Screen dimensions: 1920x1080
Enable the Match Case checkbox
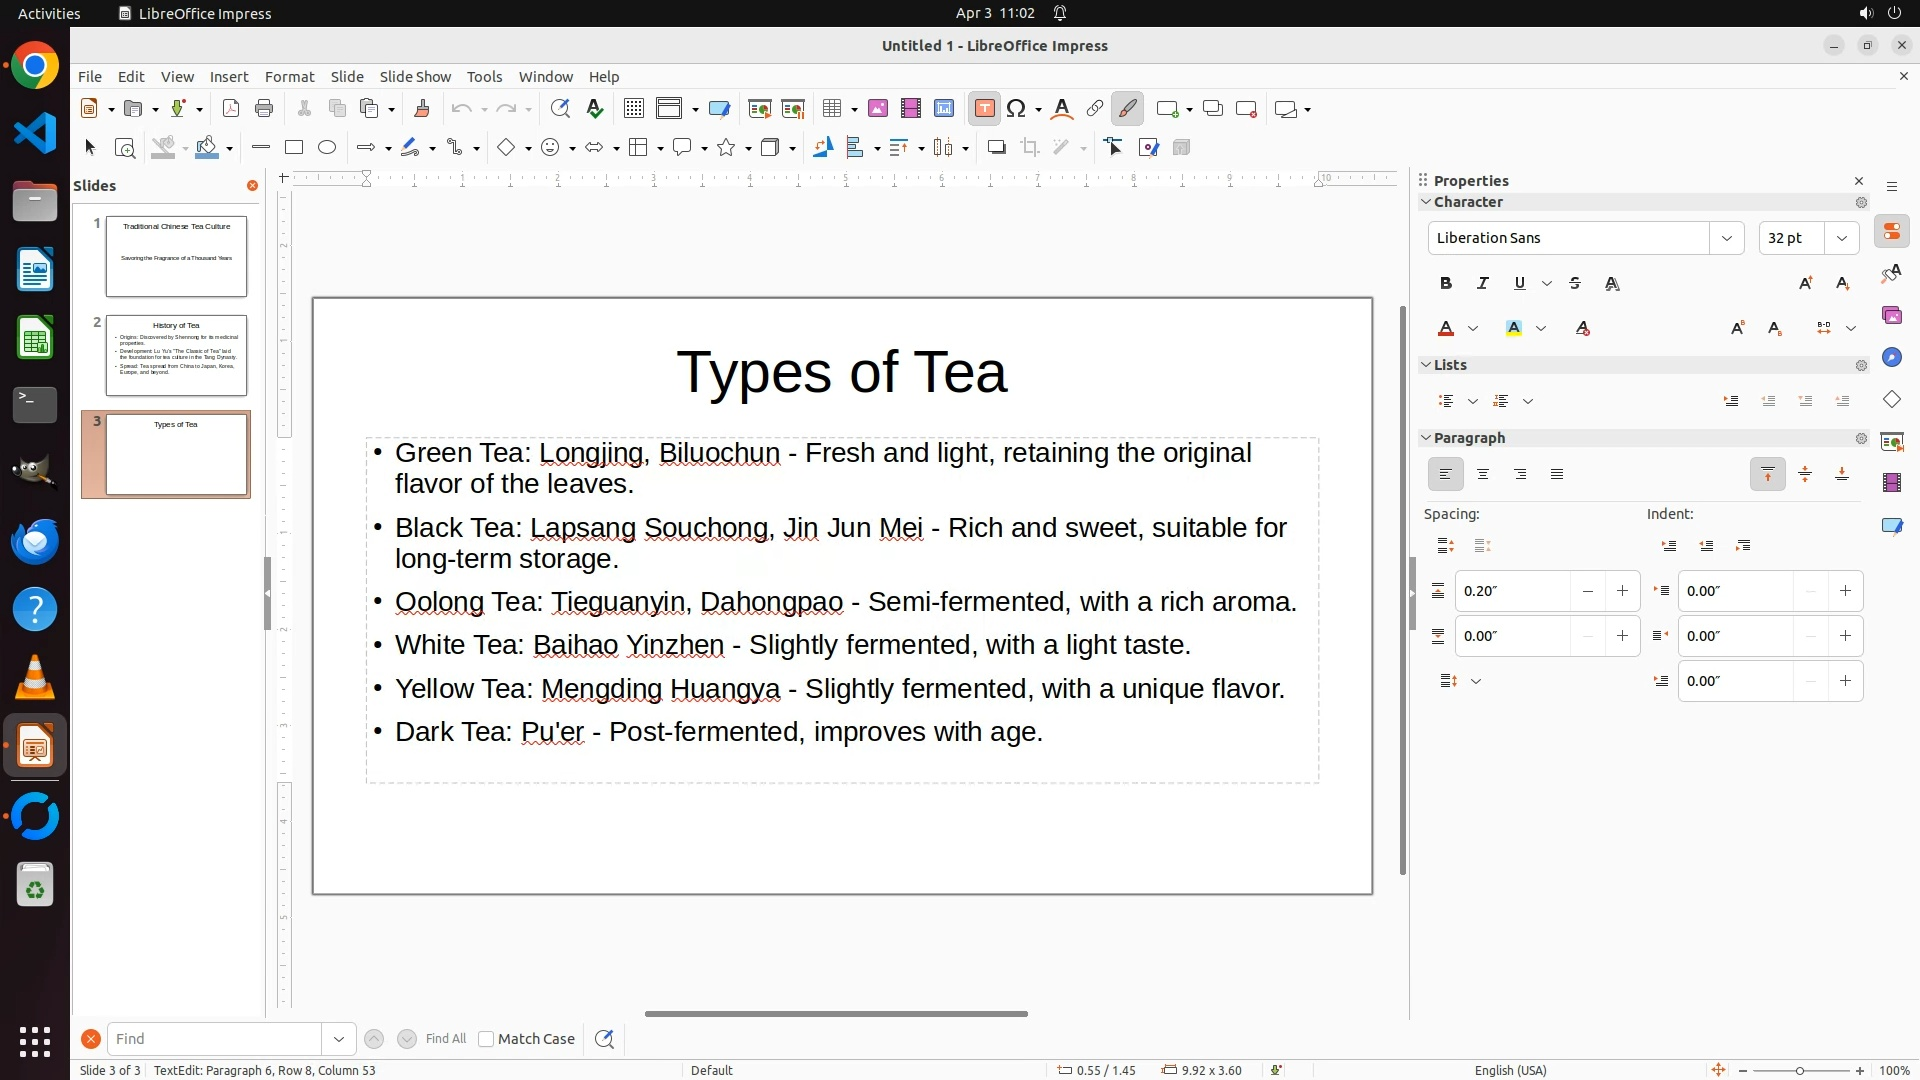486,1039
